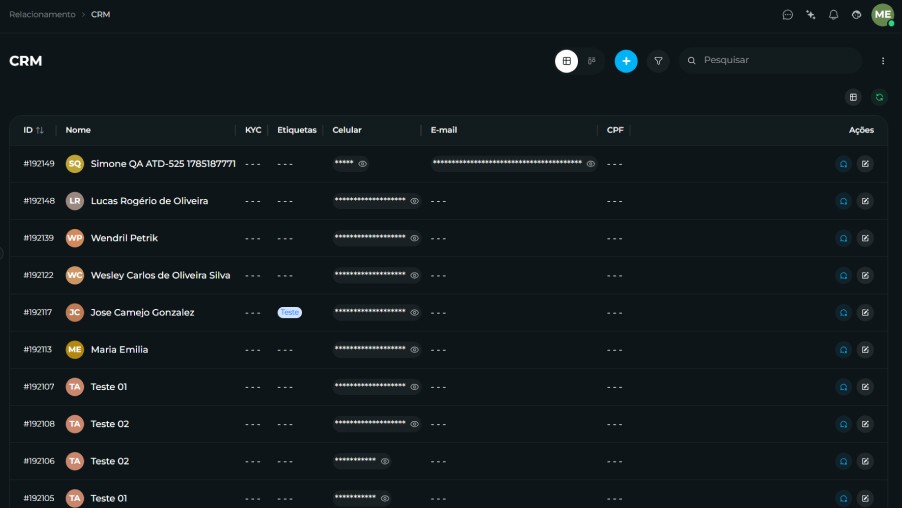Viewport: 902px width, 508px height.
Task: Open the AI sparkle assistant icon
Action: 811,15
